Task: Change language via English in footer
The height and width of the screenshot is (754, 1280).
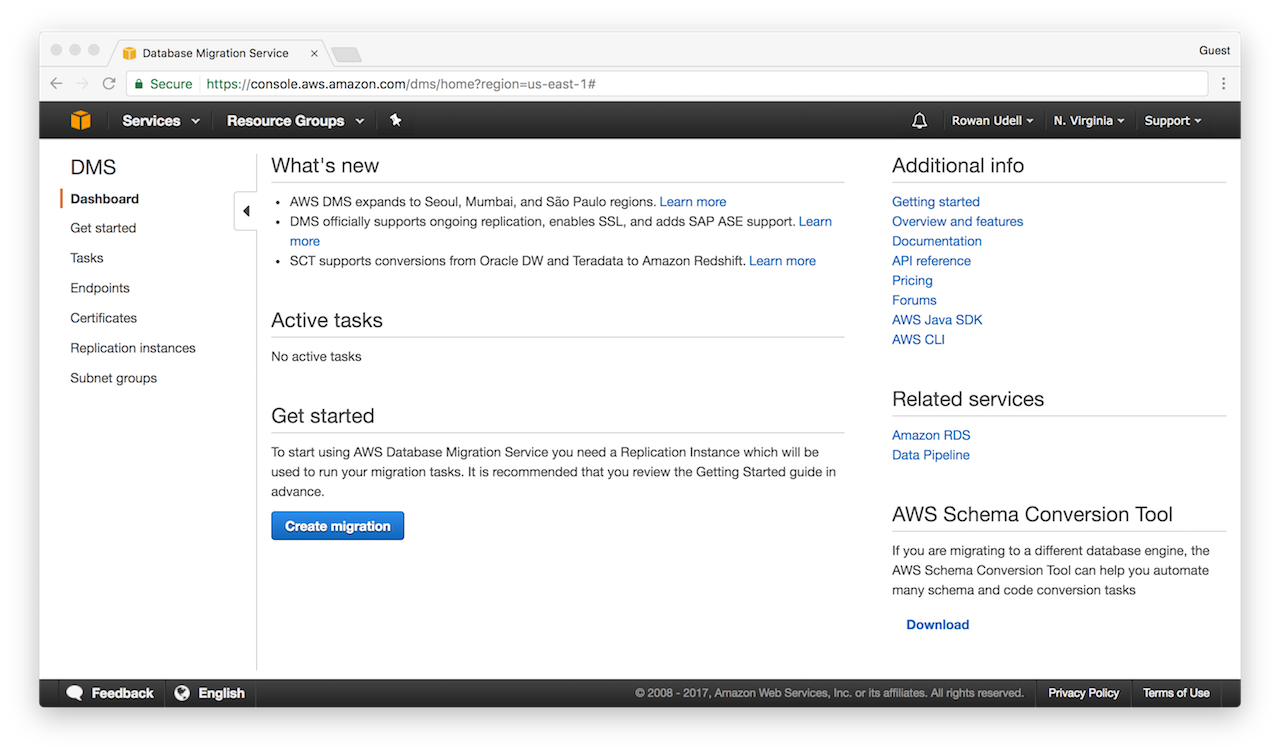Action: tap(210, 693)
